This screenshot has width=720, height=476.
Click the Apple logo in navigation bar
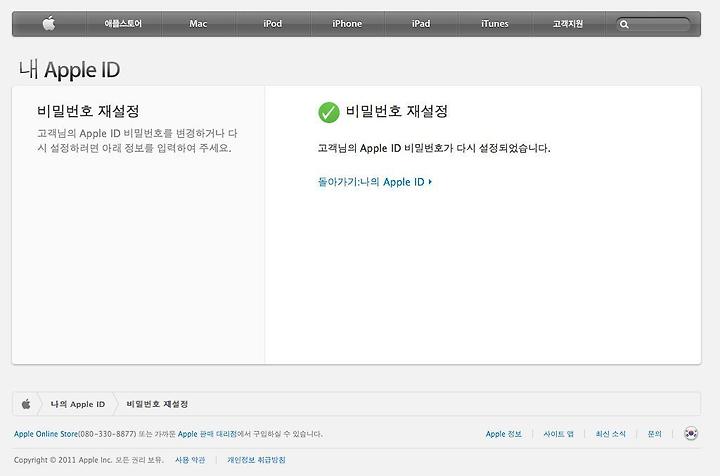click(49, 23)
